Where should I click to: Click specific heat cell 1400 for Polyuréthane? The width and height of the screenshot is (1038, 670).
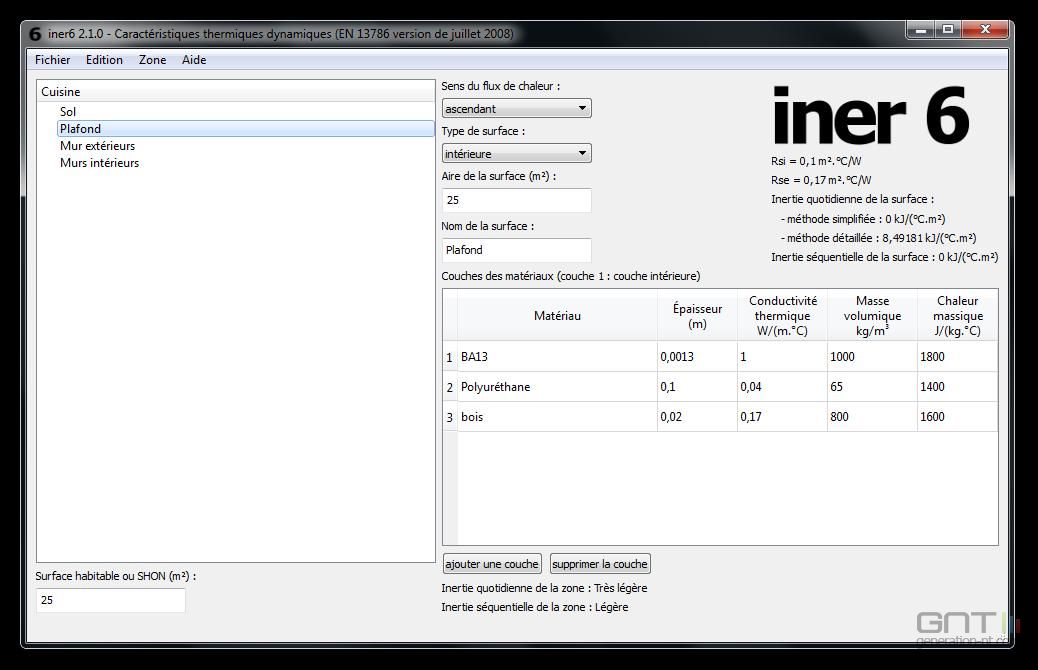(x=957, y=387)
